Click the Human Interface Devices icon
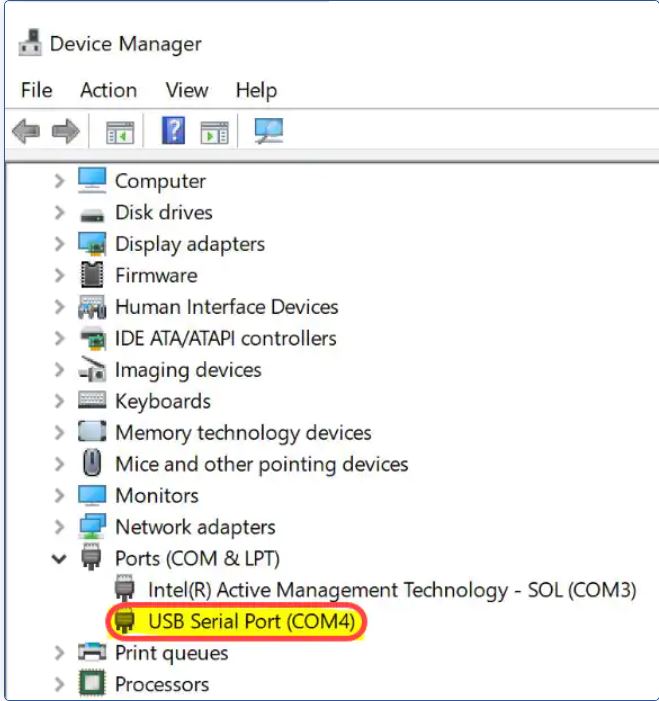The image size is (659, 701). (92, 307)
